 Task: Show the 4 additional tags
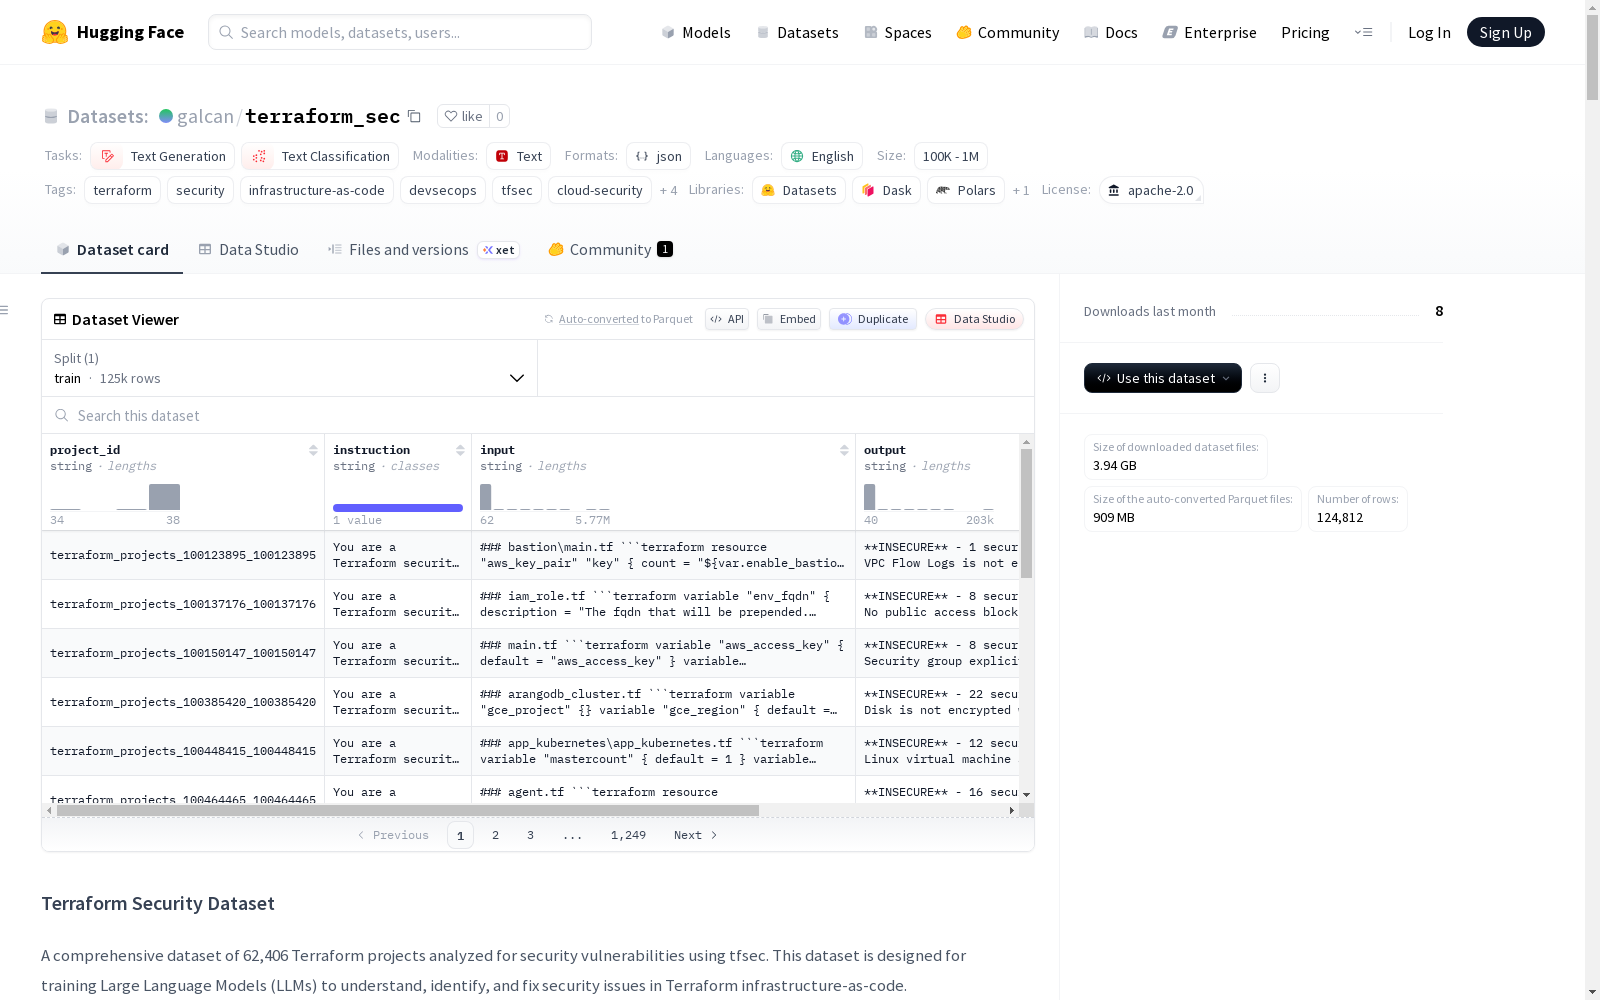point(668,190)
